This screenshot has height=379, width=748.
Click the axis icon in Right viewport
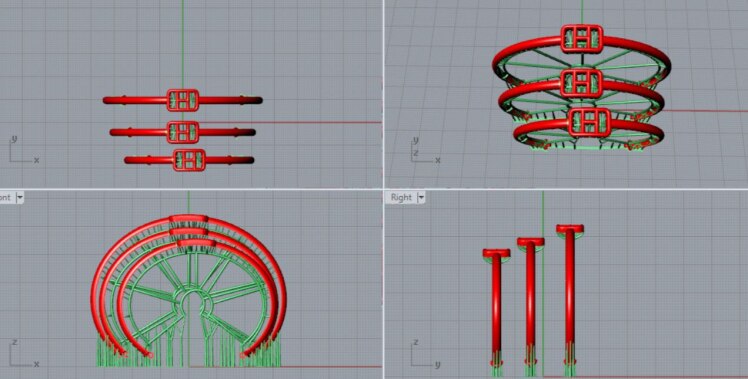coord(425,354)
